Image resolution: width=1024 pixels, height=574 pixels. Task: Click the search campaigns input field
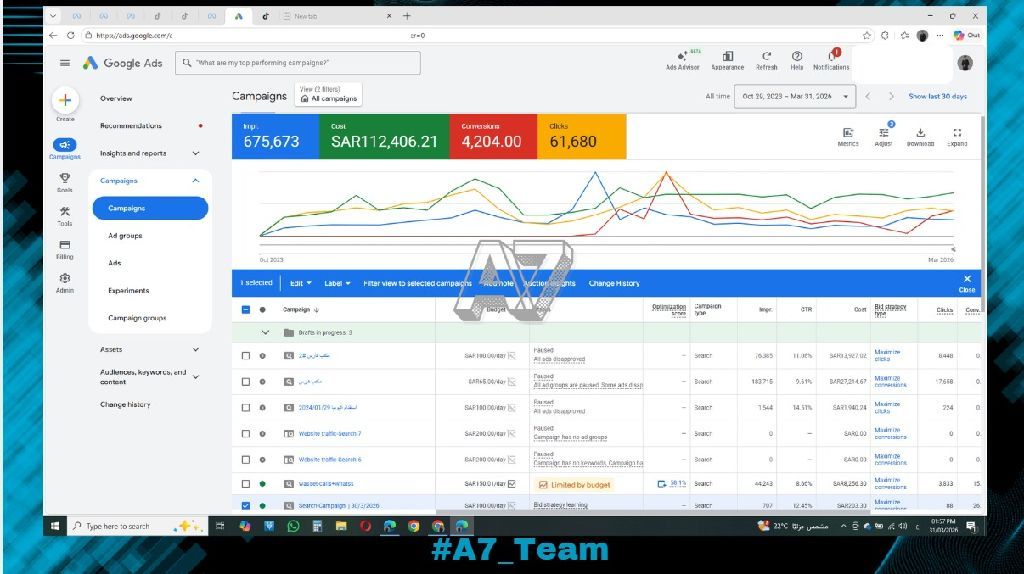pos(300,63)
